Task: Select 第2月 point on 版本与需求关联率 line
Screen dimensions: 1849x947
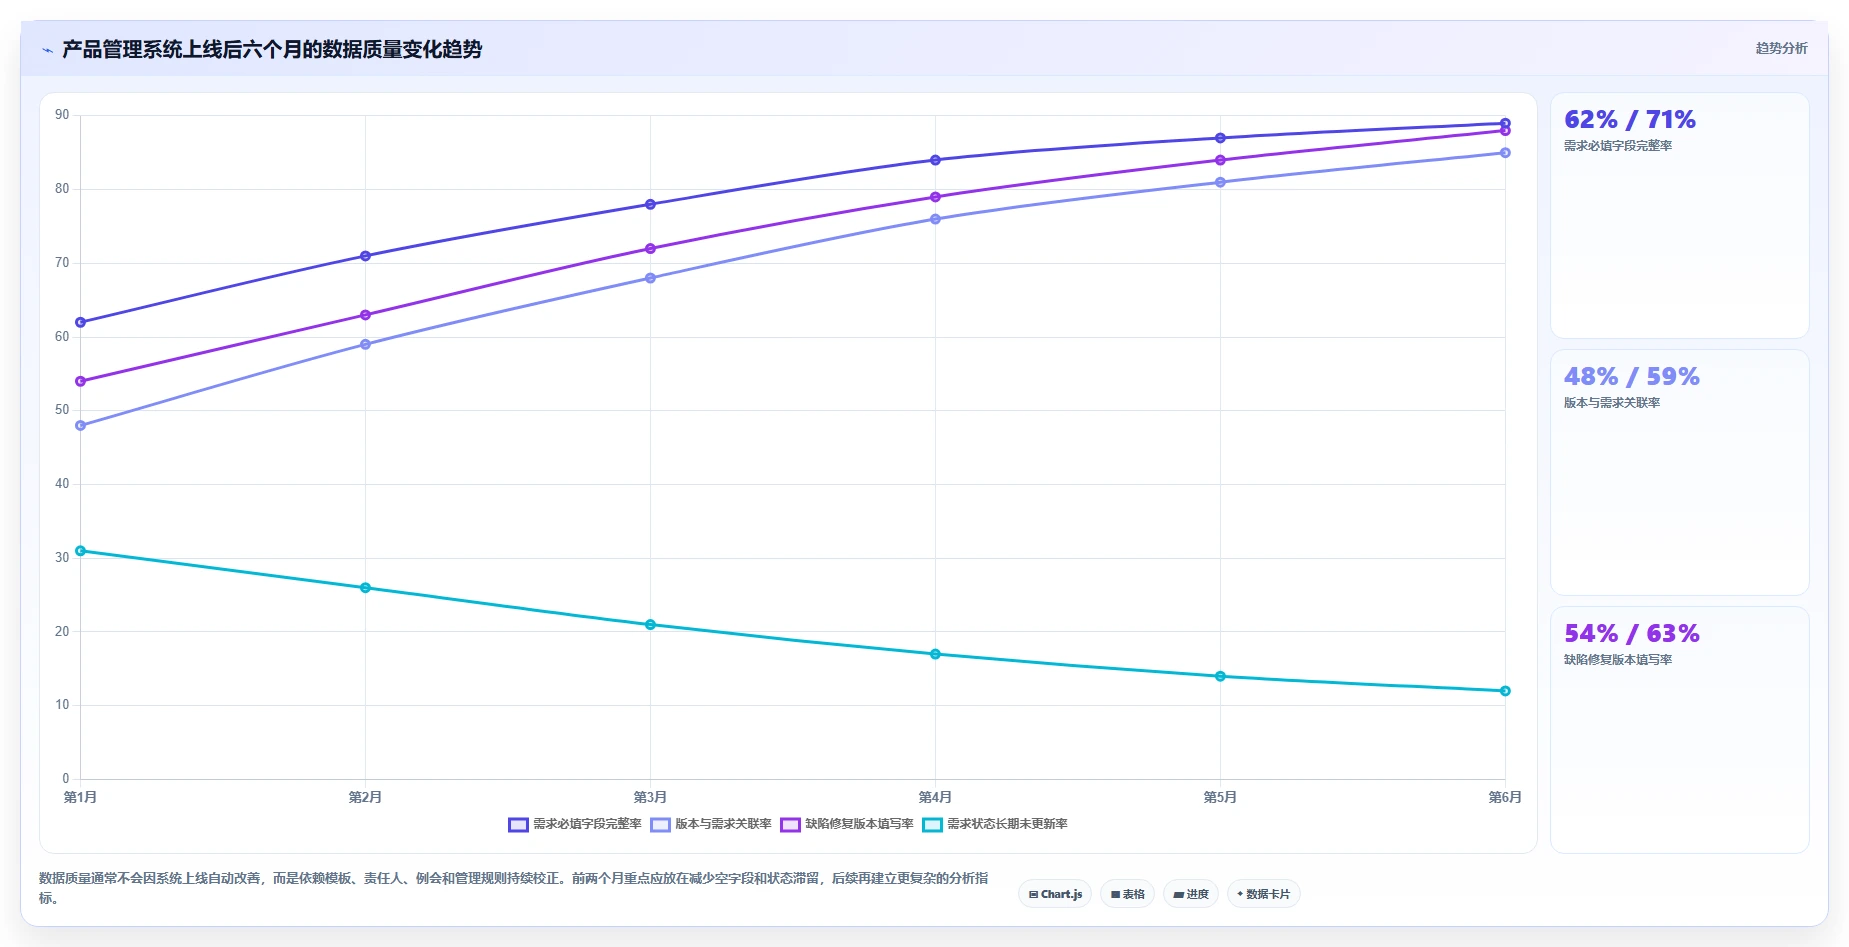Action: point(365,344)
